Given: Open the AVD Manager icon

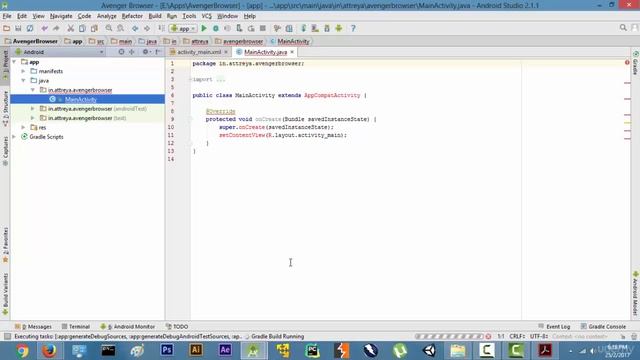Looking at the screenshot, I should coord(315,28).
